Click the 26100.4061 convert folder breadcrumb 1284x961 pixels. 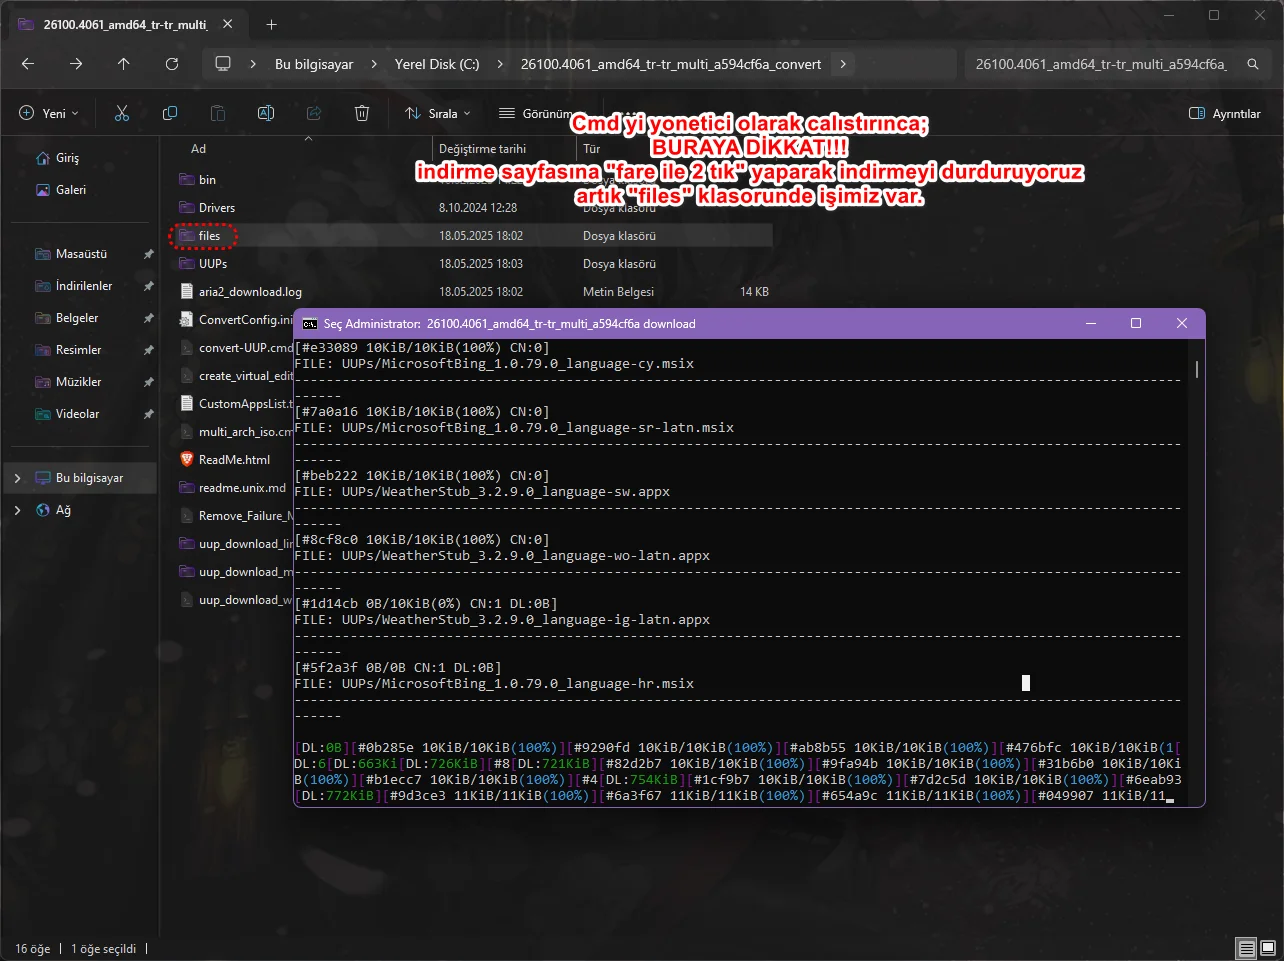coord(671,64)
